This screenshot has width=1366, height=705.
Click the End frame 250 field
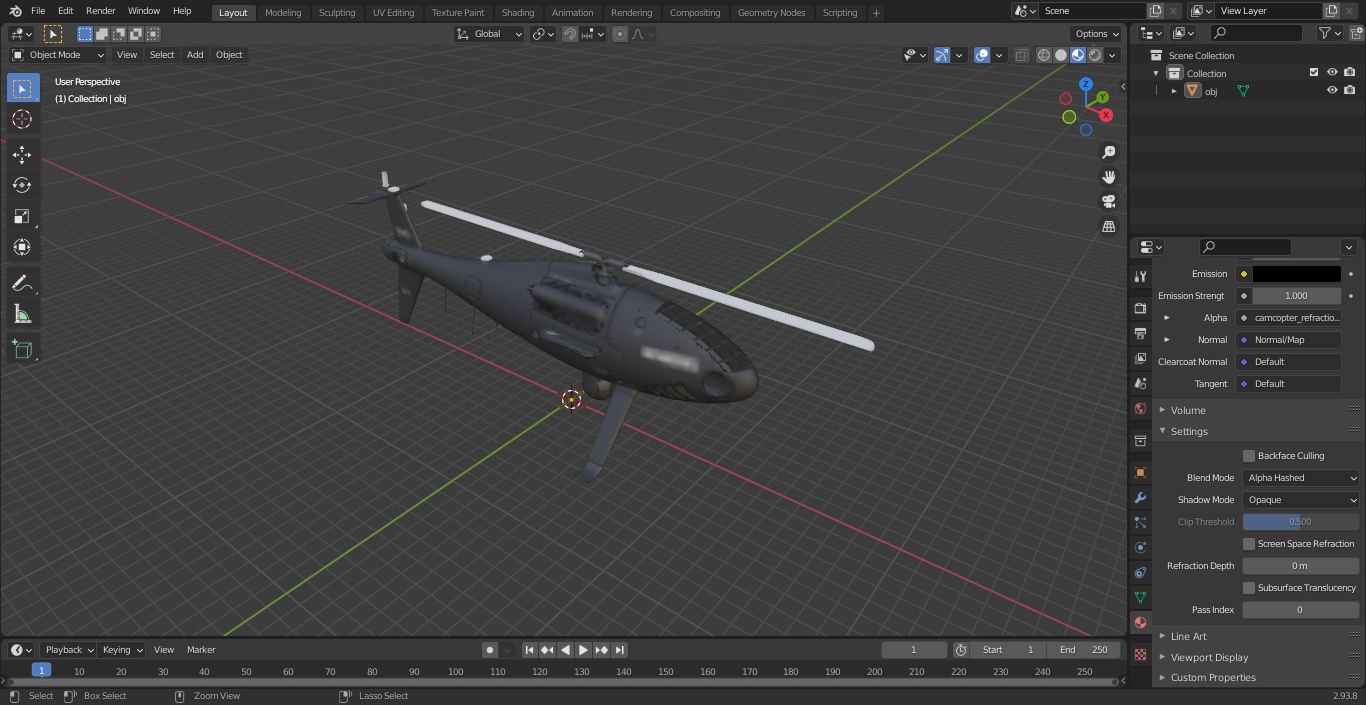click(x=1084, y=650)
